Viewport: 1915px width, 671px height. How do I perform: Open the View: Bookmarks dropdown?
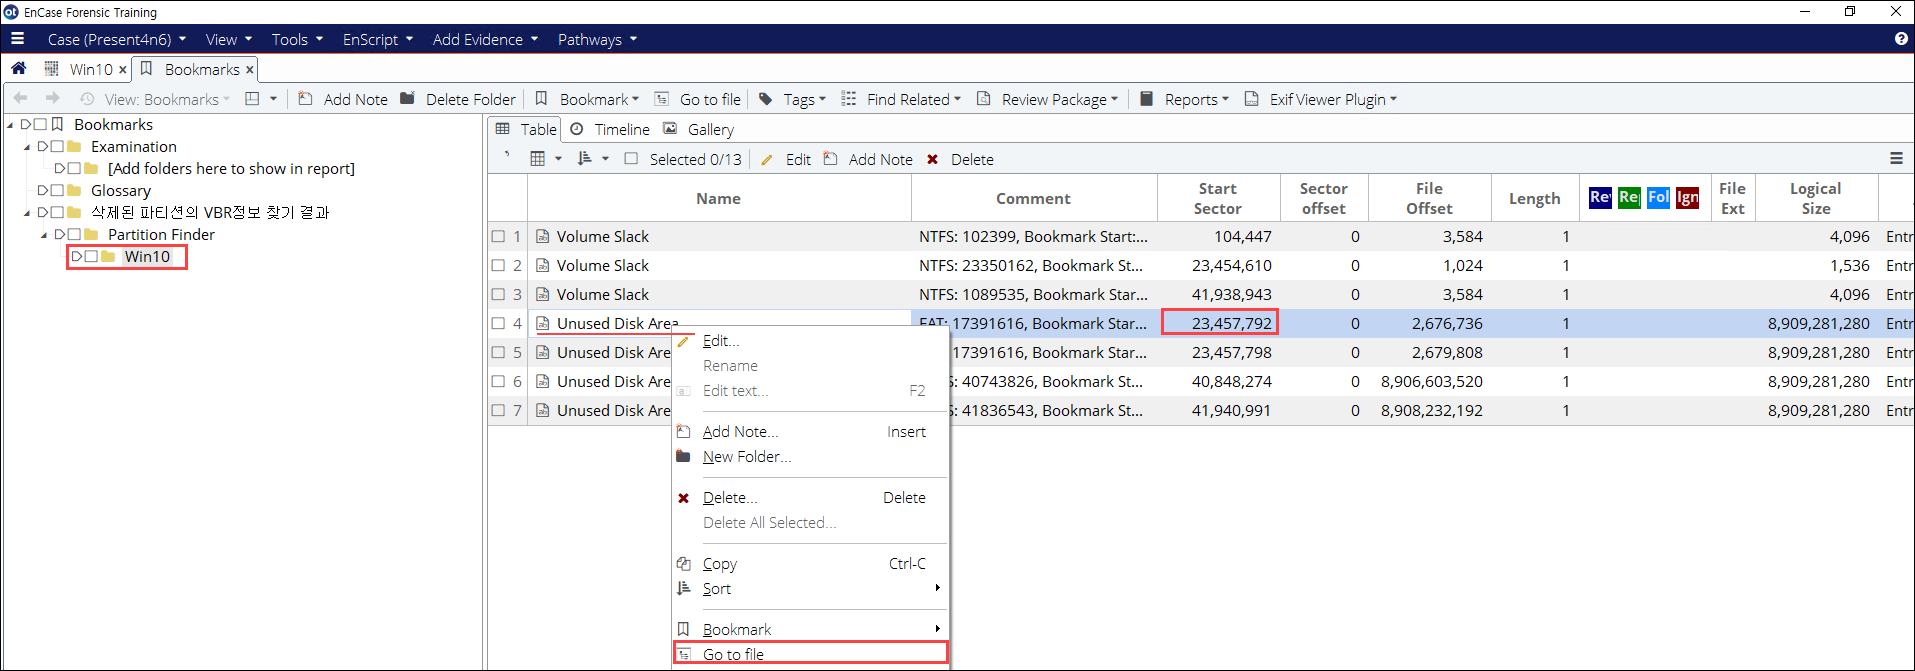(155, 99)
